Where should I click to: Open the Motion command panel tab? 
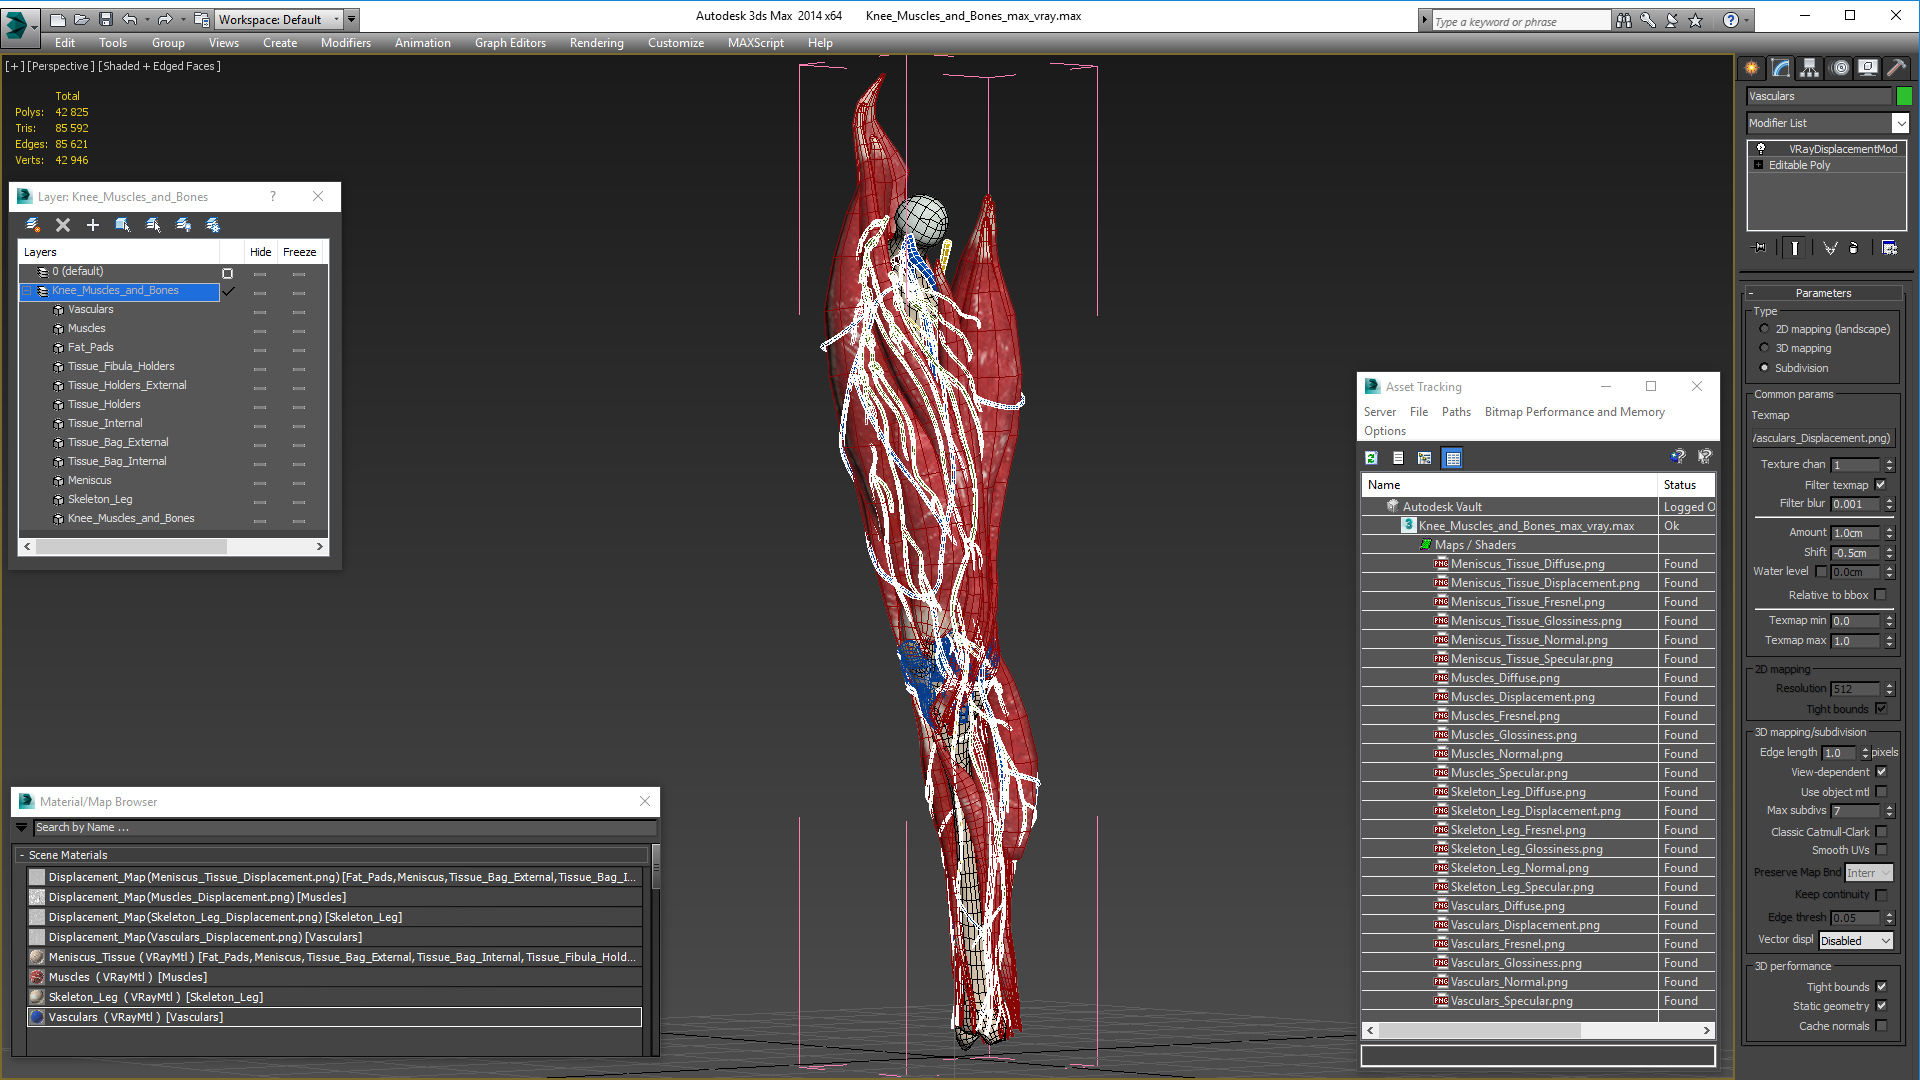point(1840,68)
